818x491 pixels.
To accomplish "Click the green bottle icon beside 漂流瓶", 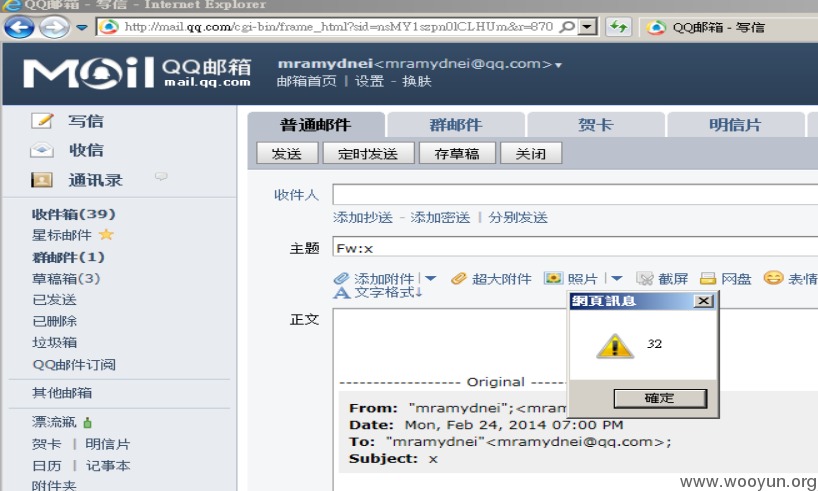I will coord(87,422).
